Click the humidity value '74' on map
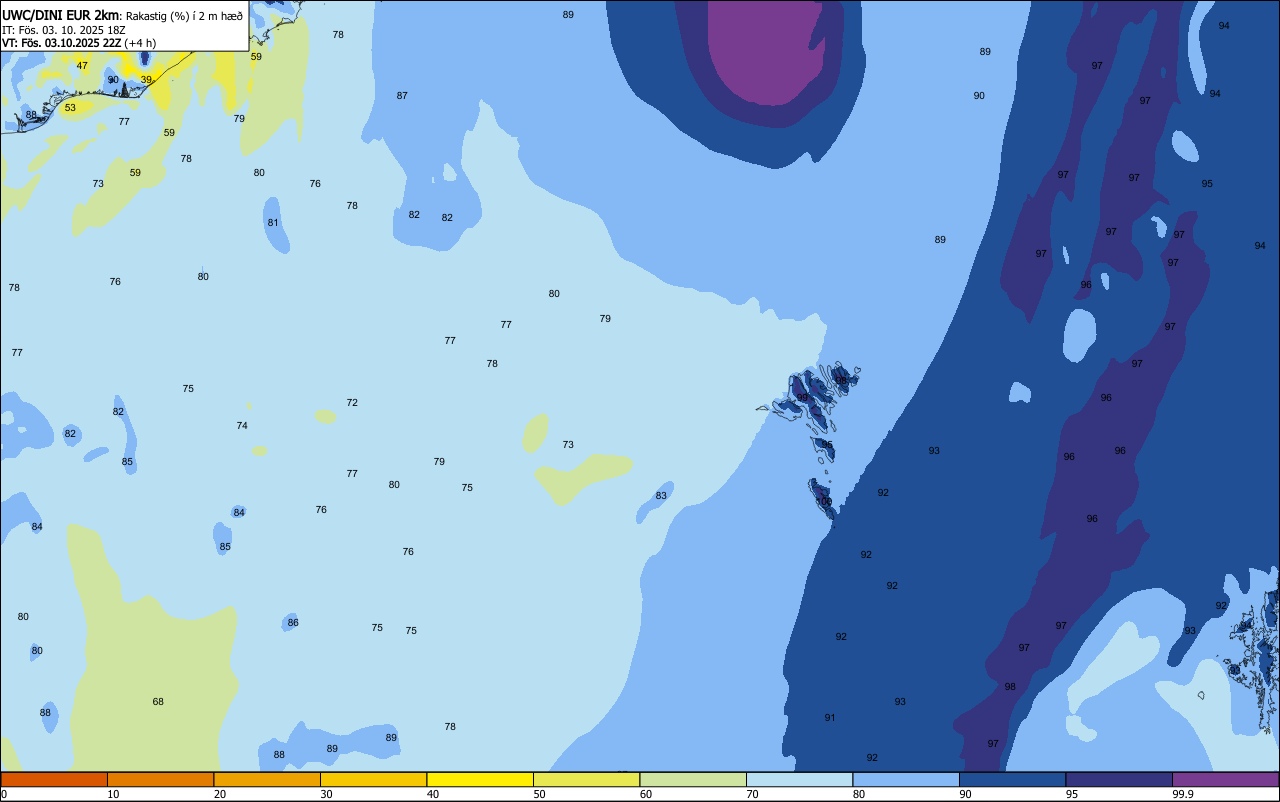Screen dimensions: 1280x802 coord(242,426)
